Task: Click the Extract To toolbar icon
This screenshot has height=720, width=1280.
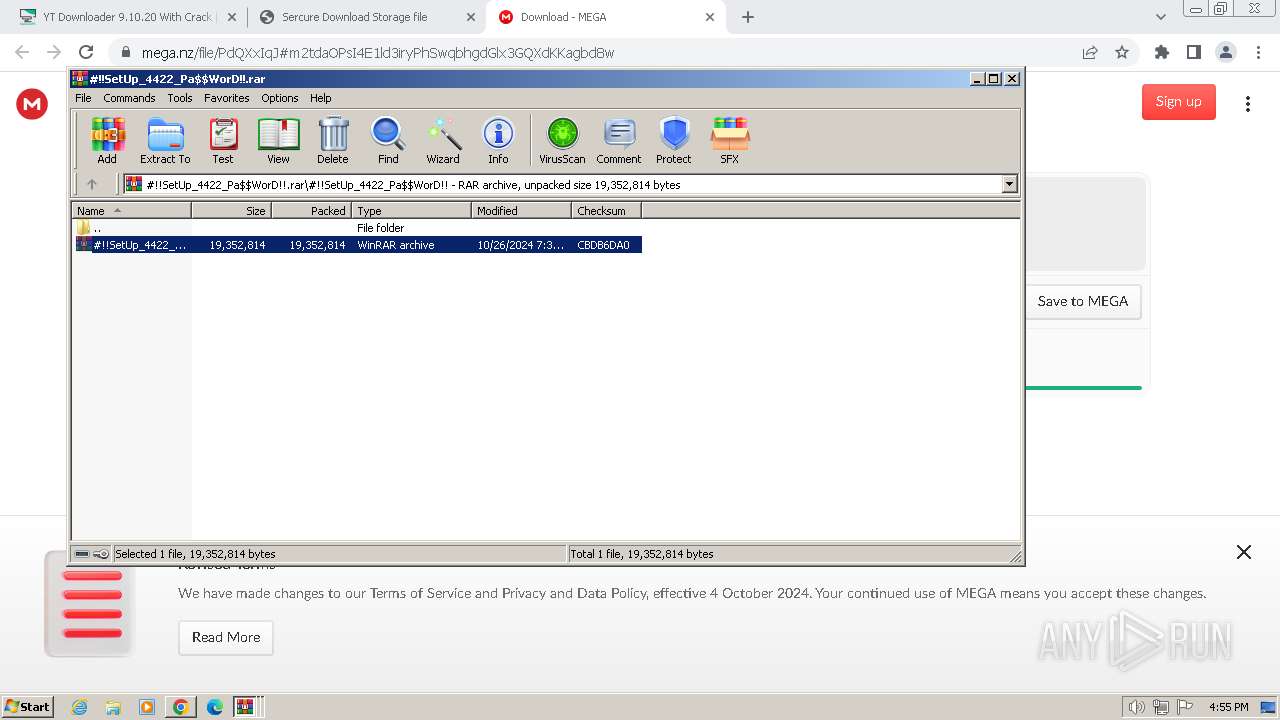Action: pos(165,140)
